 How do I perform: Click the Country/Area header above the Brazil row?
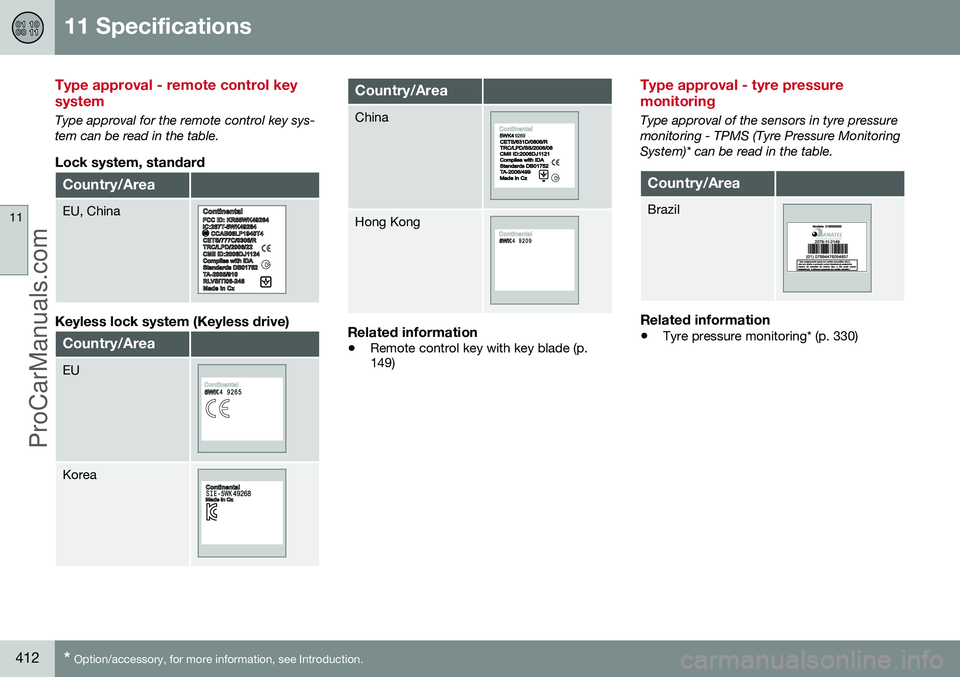(x=707, y=184)
